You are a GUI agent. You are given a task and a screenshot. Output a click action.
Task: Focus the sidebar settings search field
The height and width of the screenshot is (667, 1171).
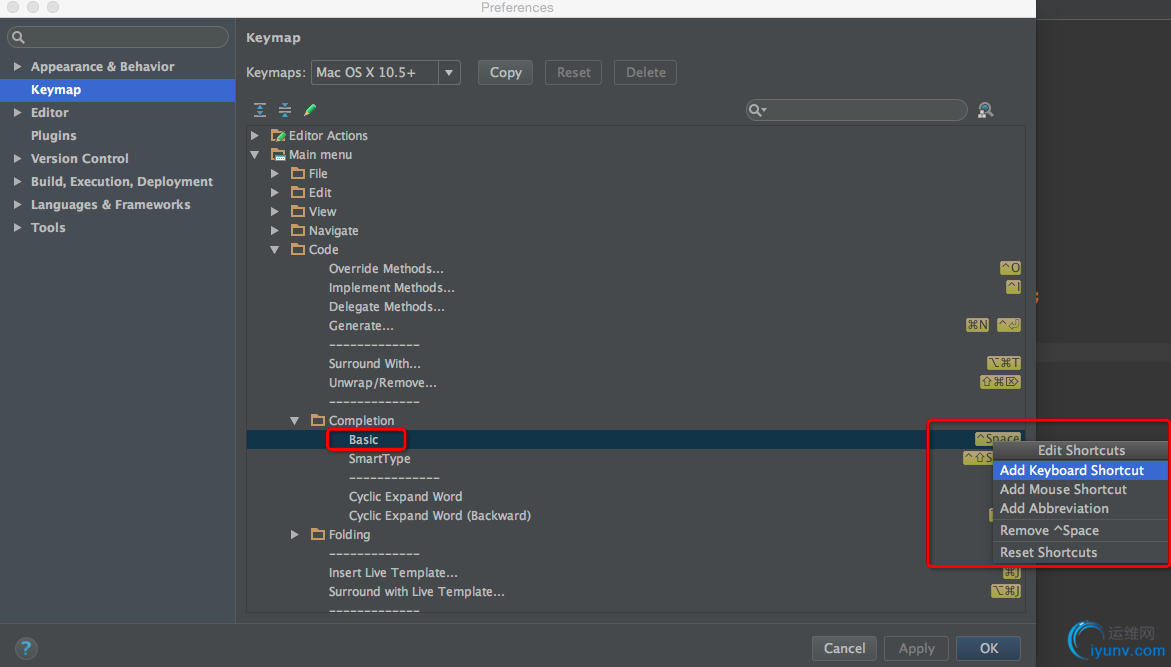click(118, 37)
